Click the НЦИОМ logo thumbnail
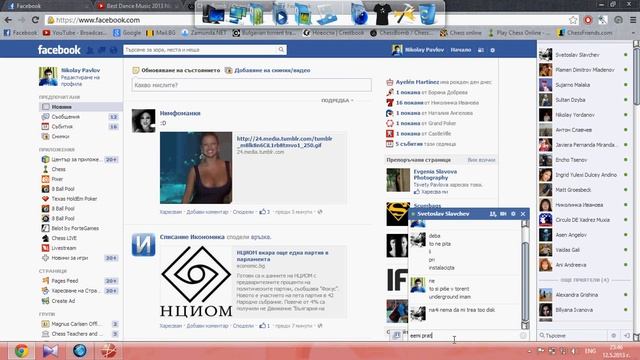Viewport: 640px width, 360px height. 196,282
